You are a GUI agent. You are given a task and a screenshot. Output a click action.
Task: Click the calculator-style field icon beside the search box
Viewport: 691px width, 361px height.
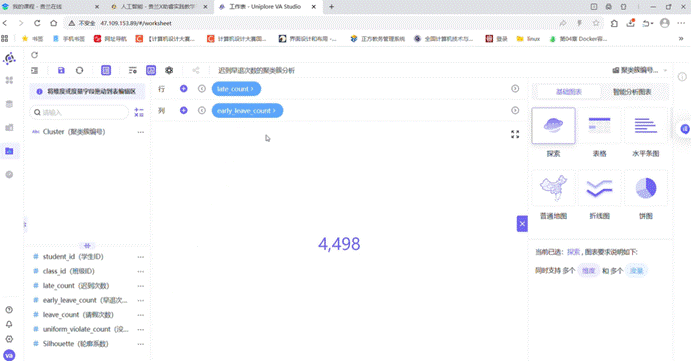[x=139, y=112]
